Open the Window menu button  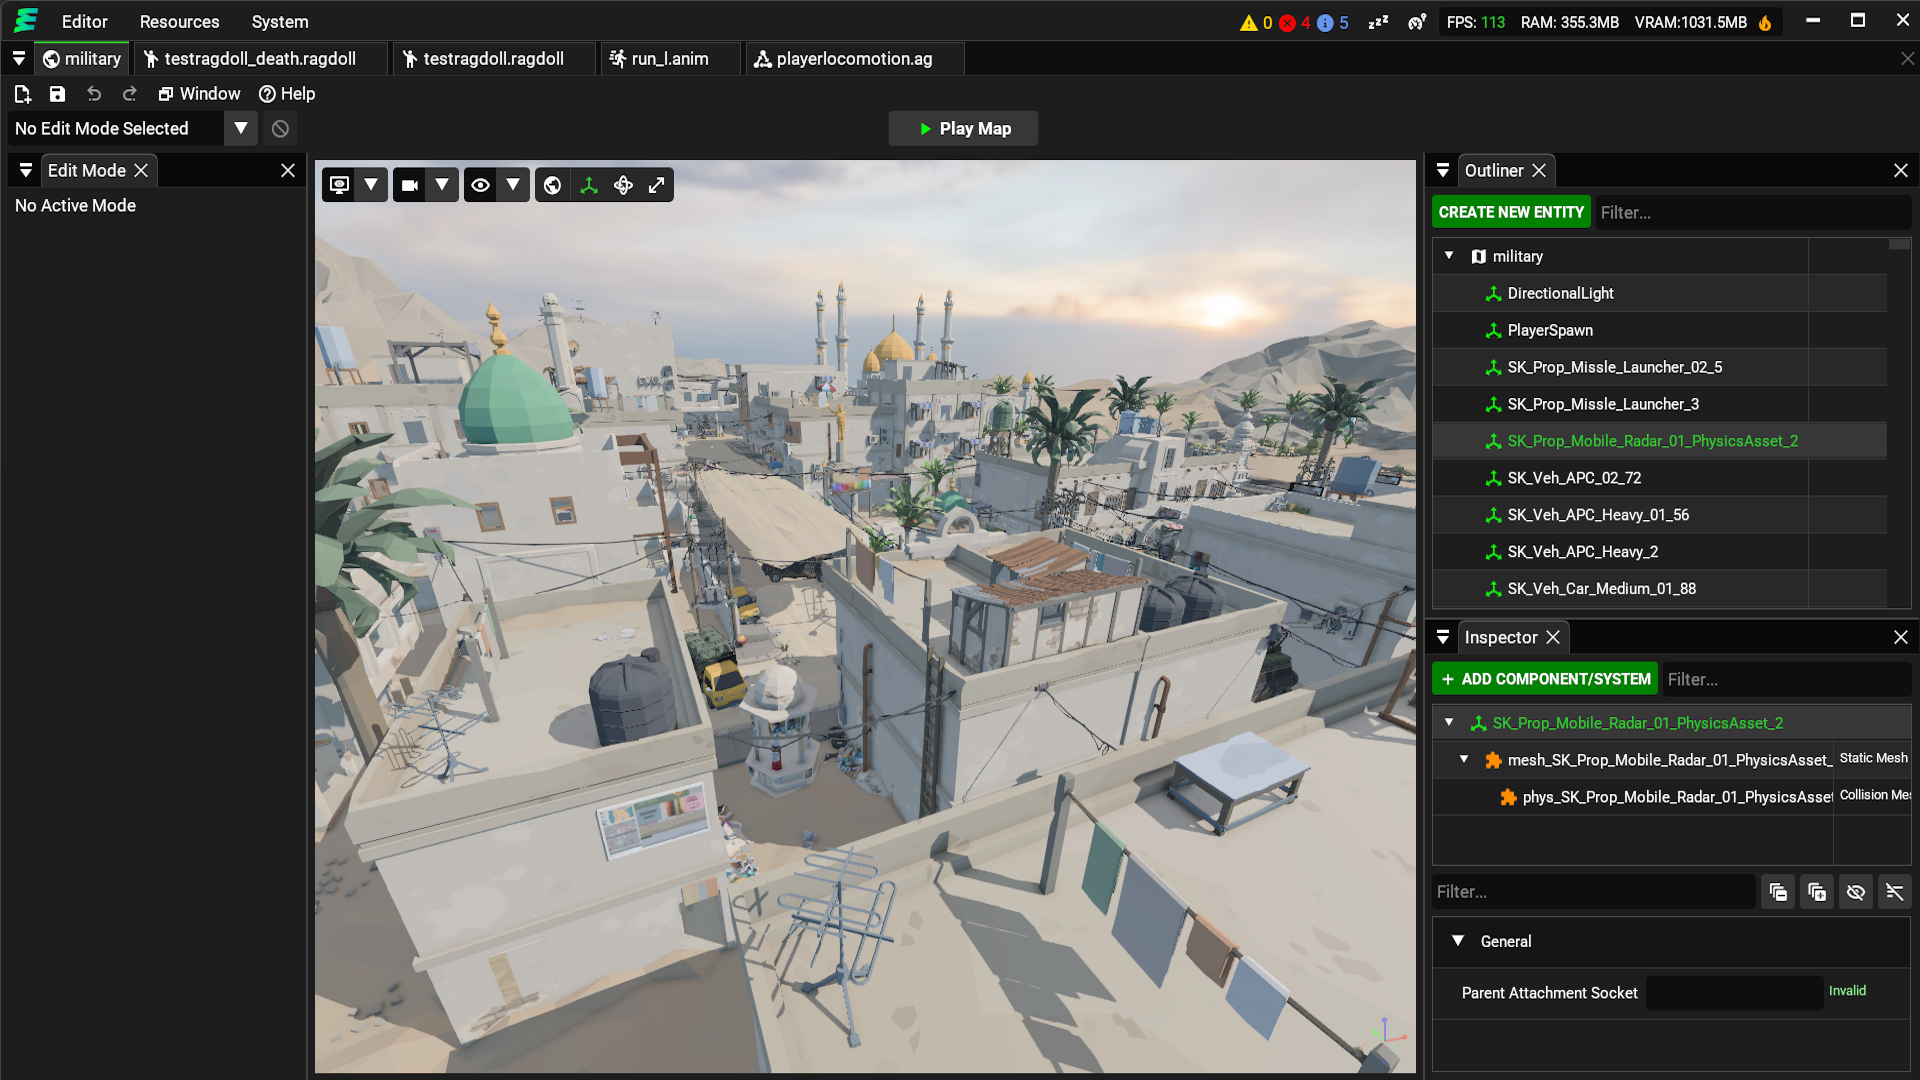[199, 94]
